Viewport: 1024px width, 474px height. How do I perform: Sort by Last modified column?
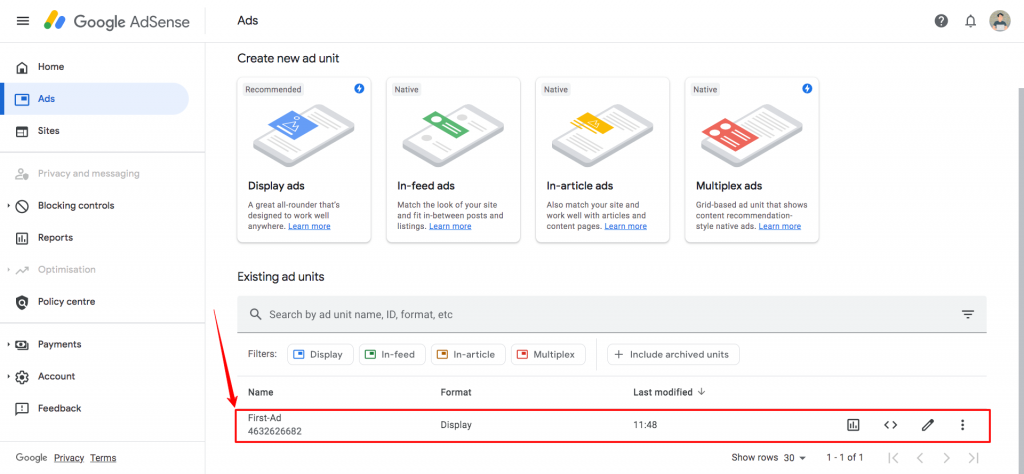click(669, 392)
